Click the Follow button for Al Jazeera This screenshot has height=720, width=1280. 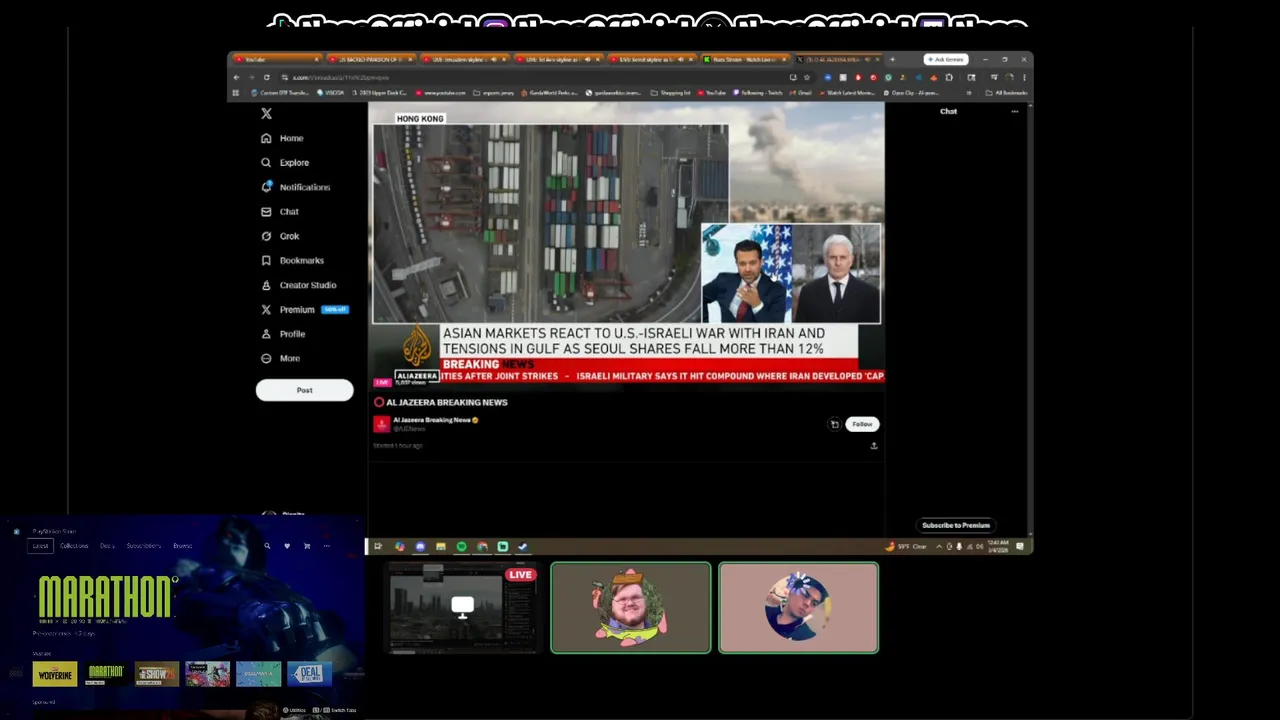[862, 424]
